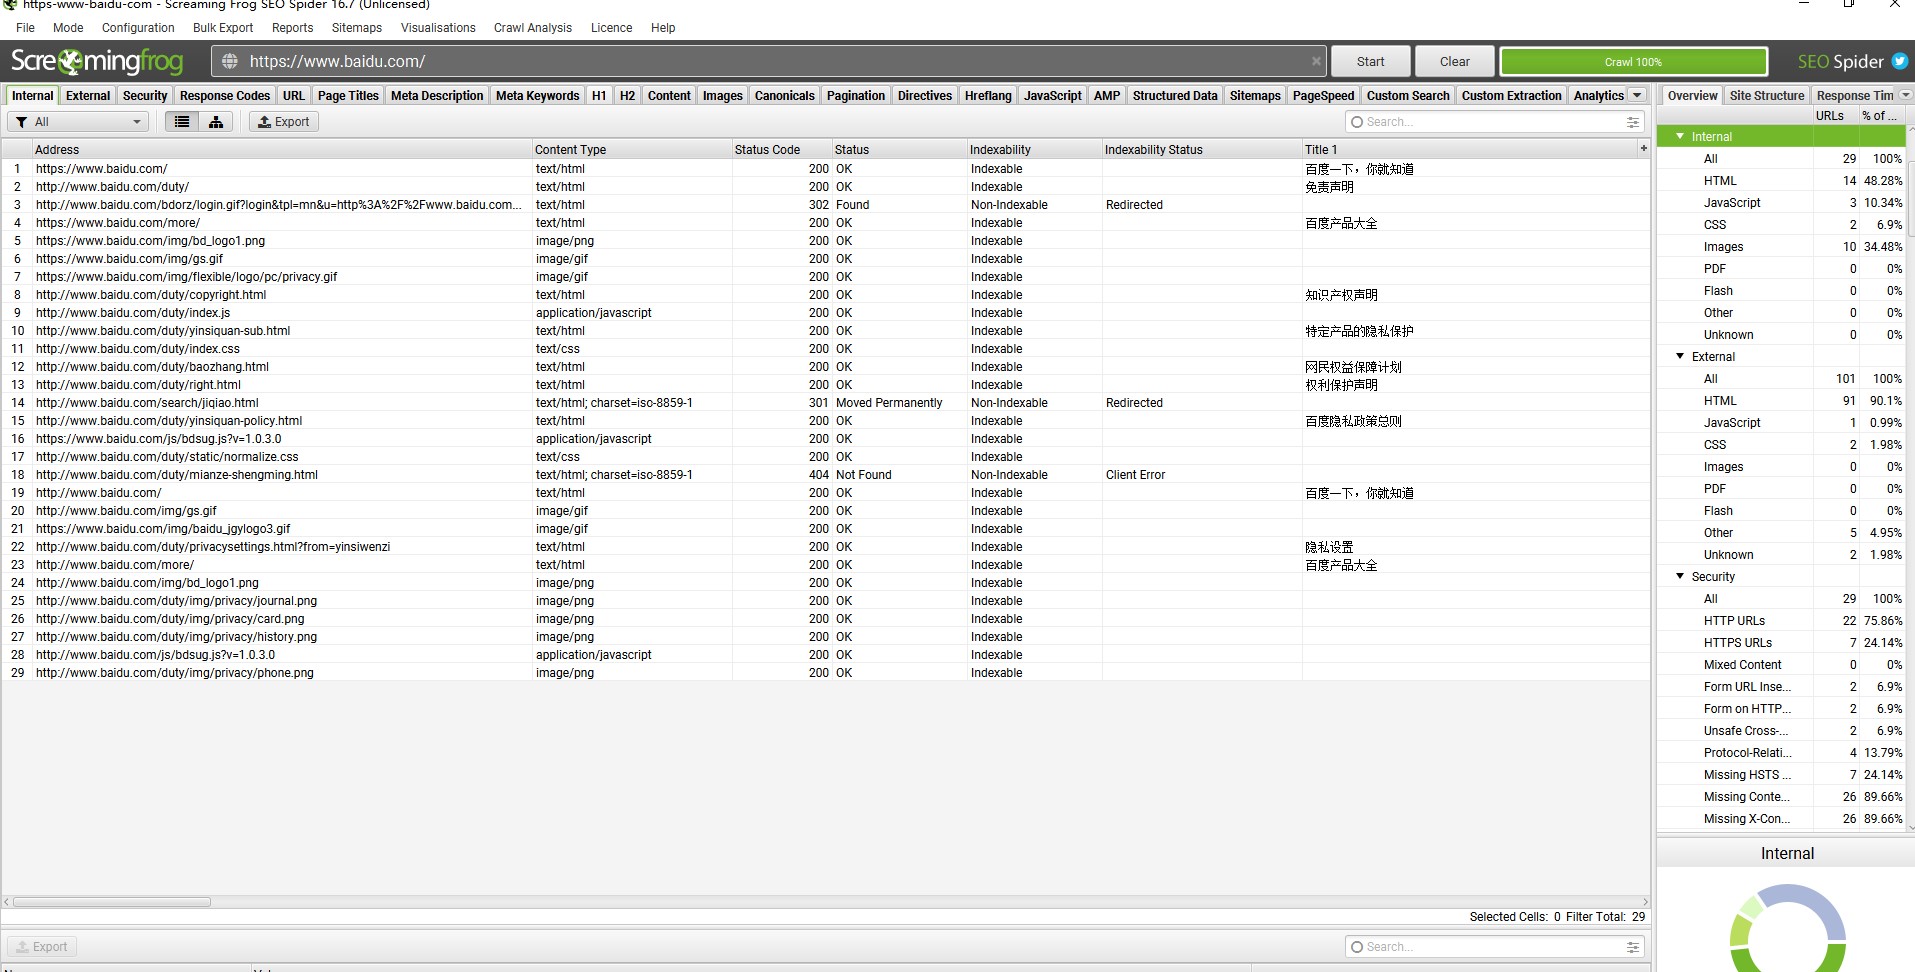Sort by the Indexability Status column header
The image size is (1915, 972).
1202,149
